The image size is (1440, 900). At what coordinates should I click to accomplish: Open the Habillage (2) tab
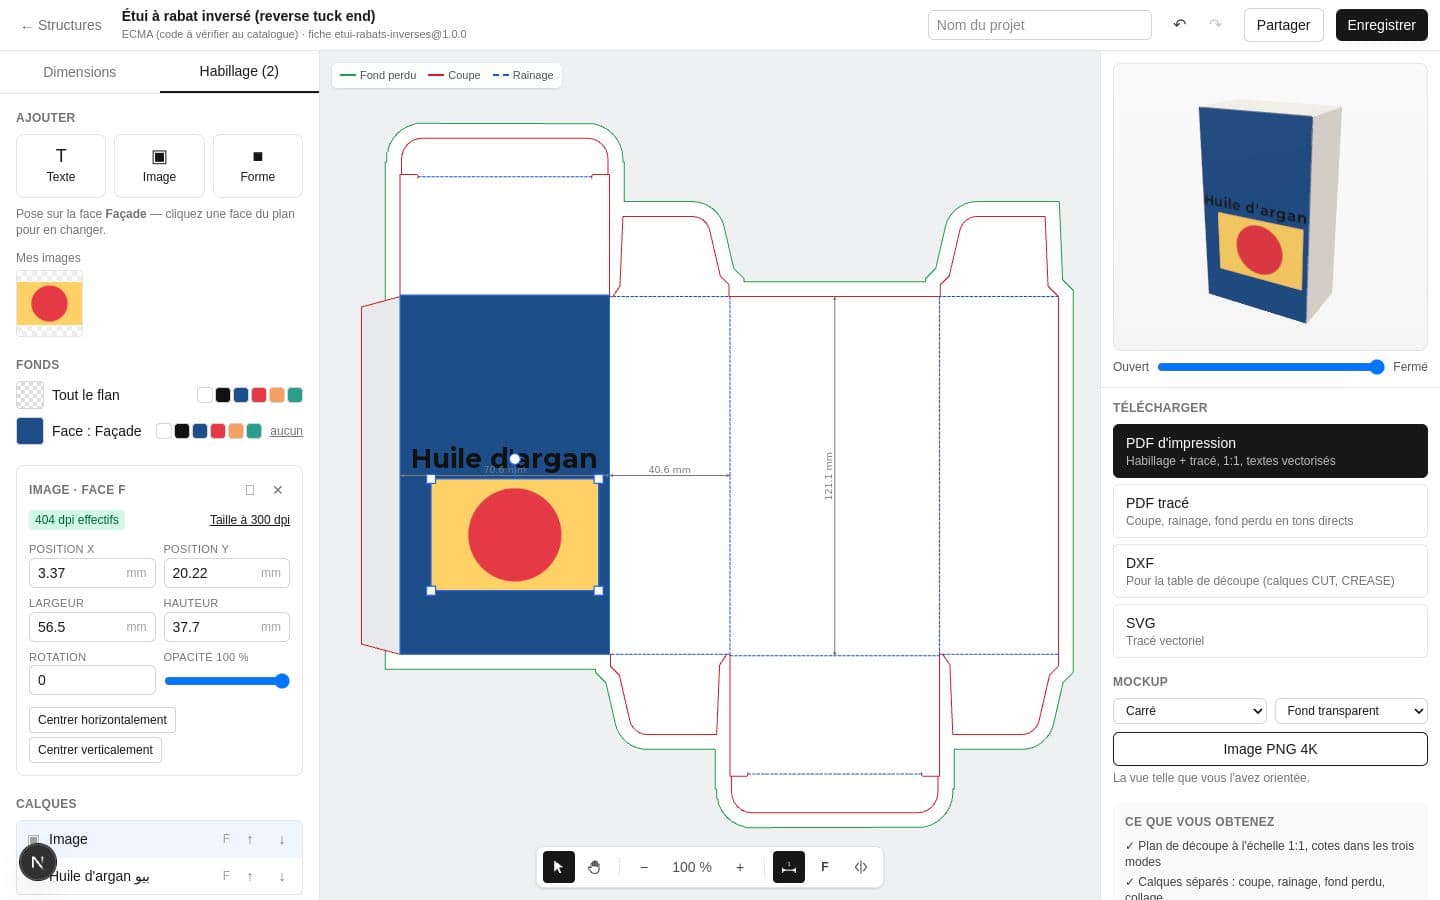click(x=239, y=72)
